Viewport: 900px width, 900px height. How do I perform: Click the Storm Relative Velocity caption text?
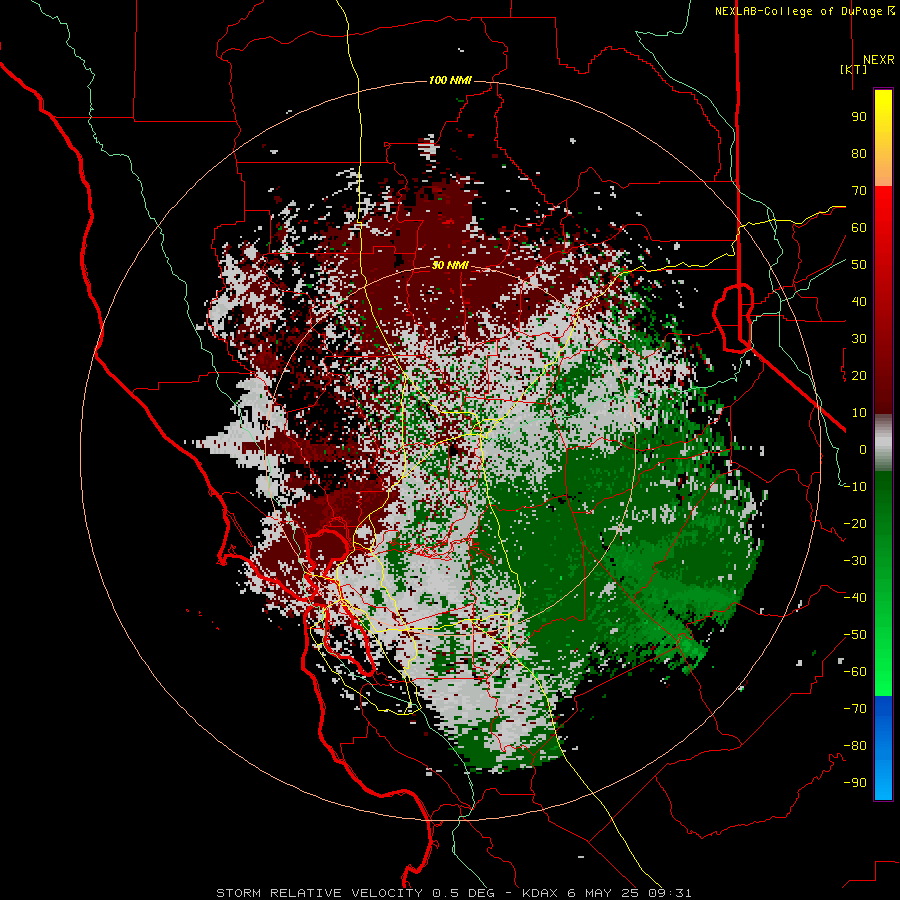(x=319, y=893)
